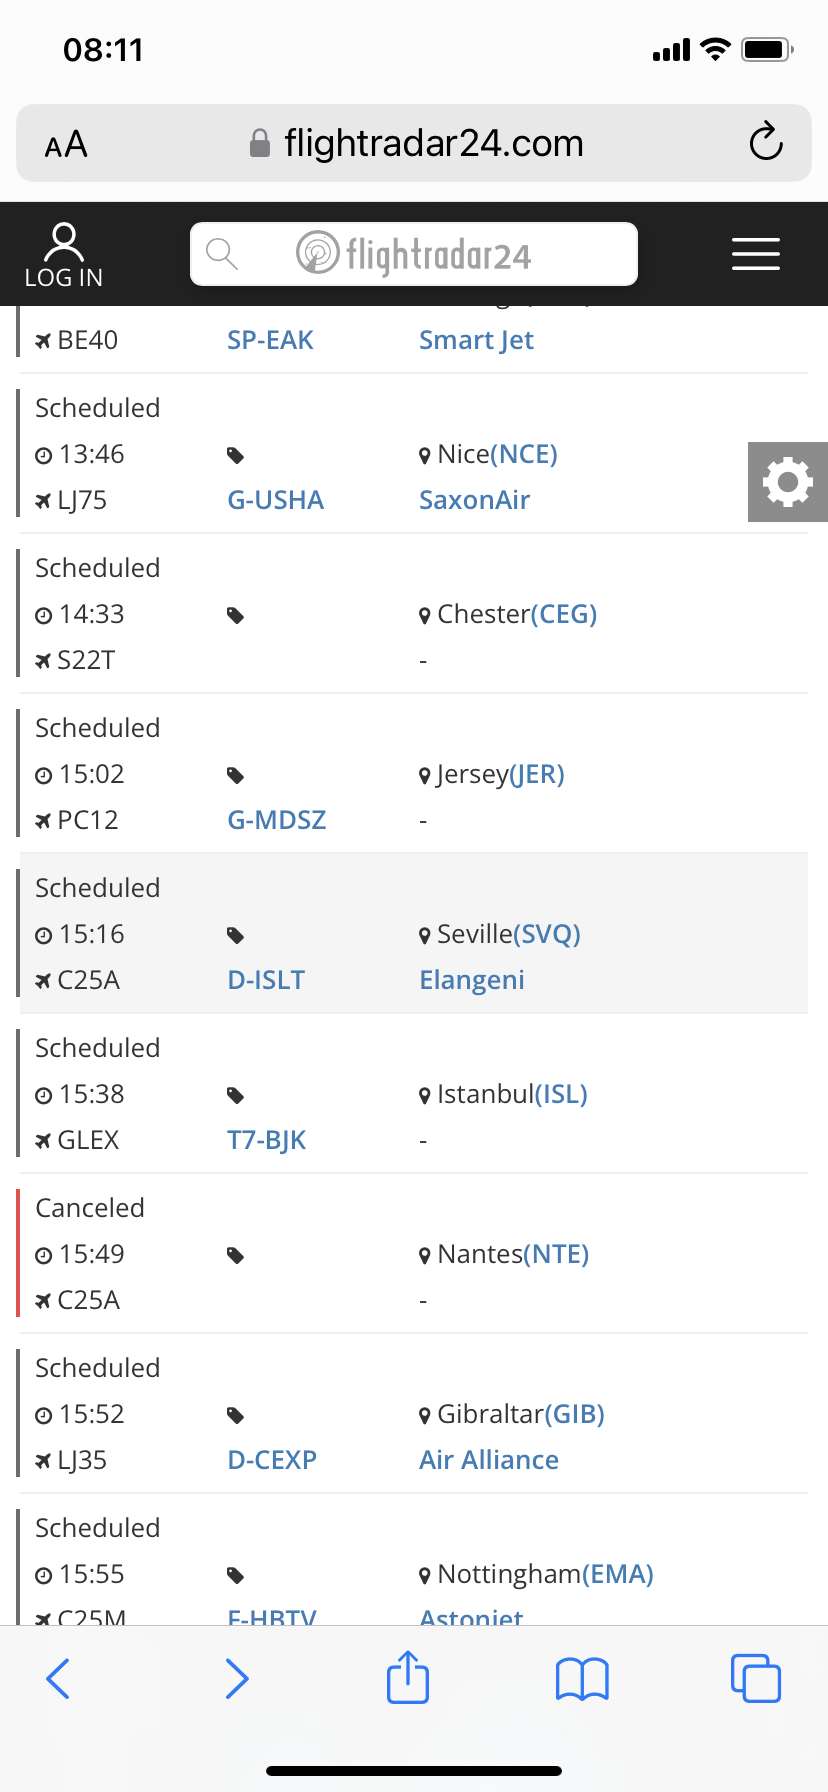
Task: Tap the LOG IN user icon
Action: (x=64, y=255)
